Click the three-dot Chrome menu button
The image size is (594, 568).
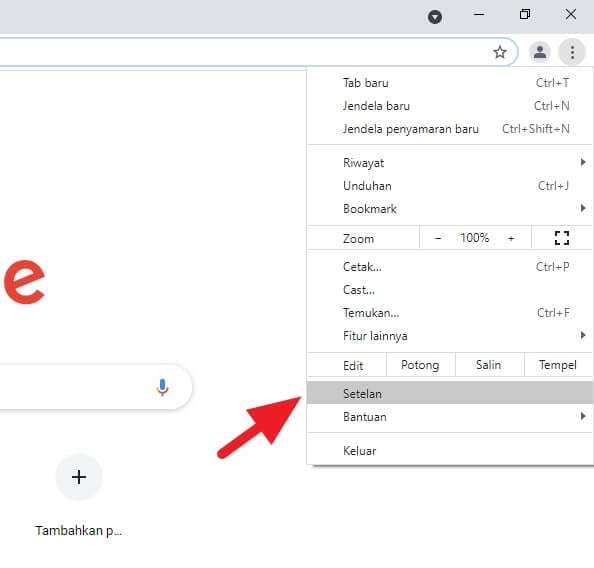pyautogui.click(x=572, y=52)
